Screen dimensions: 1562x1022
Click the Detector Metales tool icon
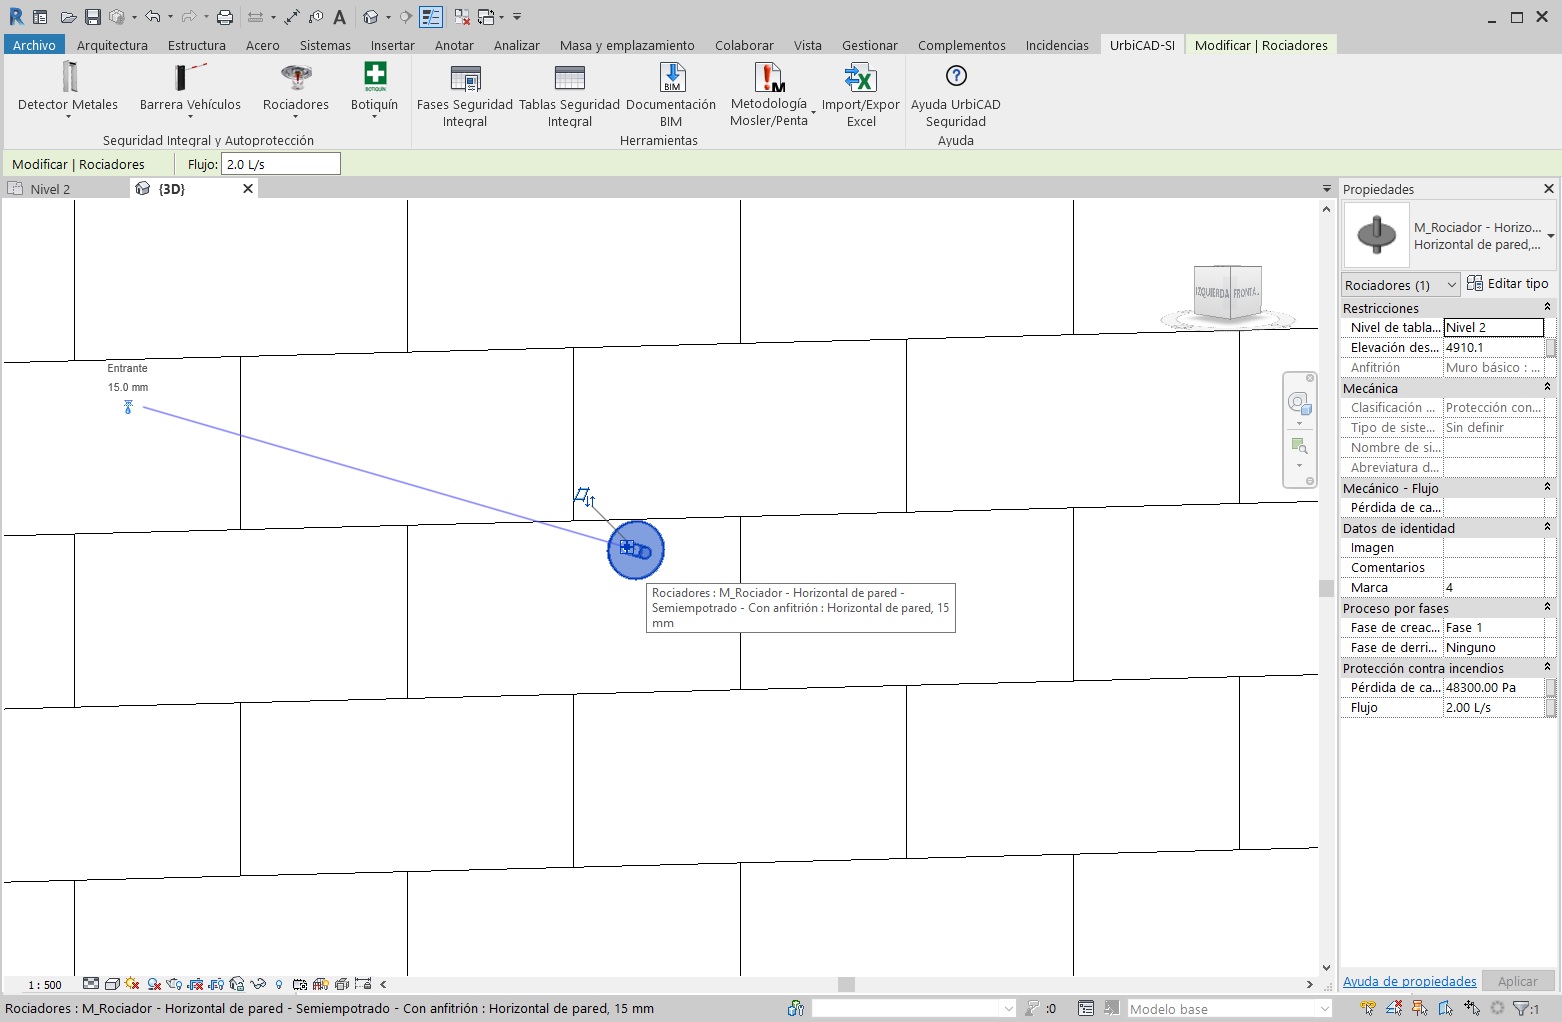click(68, 78)
